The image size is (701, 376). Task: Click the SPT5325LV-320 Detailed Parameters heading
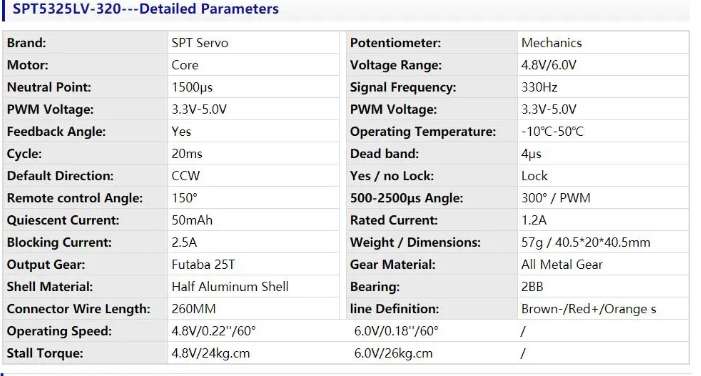pyautogui.click(x=145, y=9)
